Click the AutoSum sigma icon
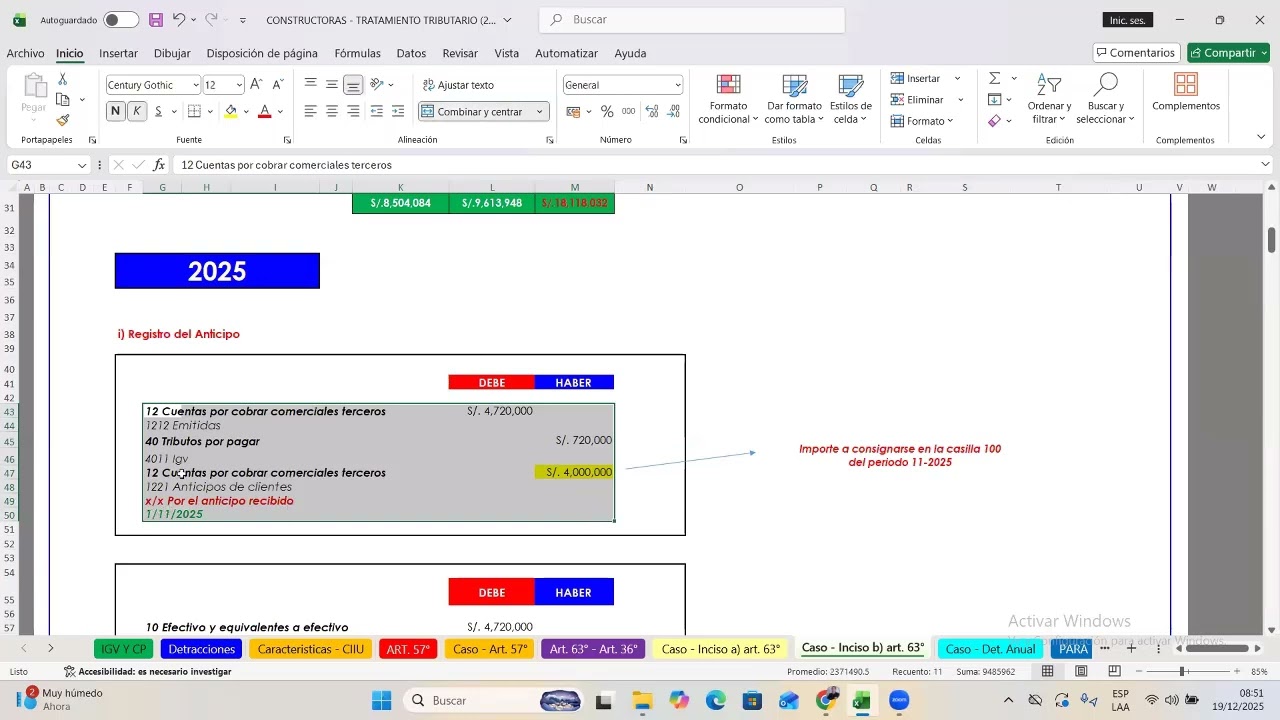 [994, 78]
